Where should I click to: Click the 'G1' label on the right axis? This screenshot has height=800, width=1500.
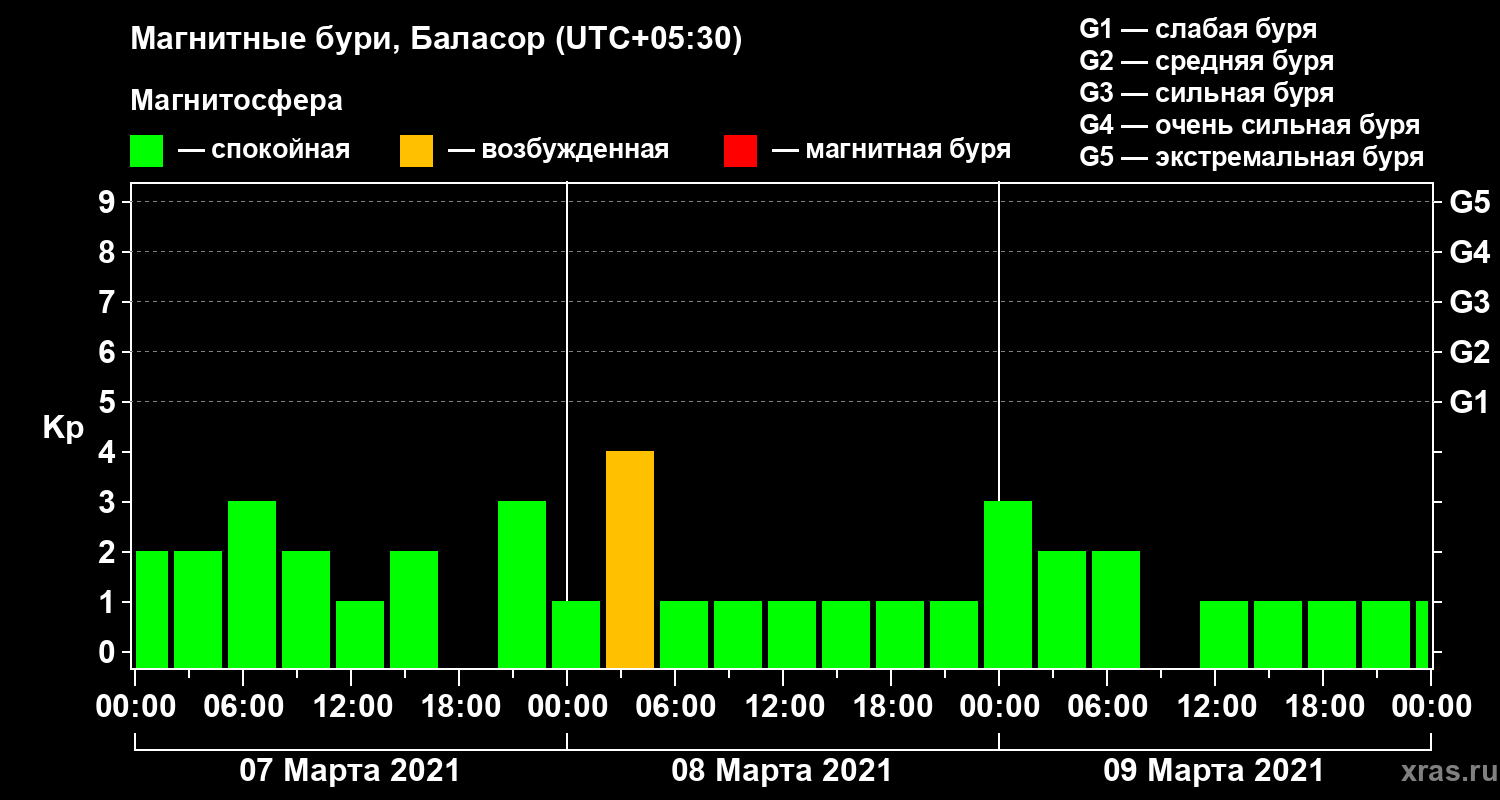pyautogui.click(x=1469, y=402)
